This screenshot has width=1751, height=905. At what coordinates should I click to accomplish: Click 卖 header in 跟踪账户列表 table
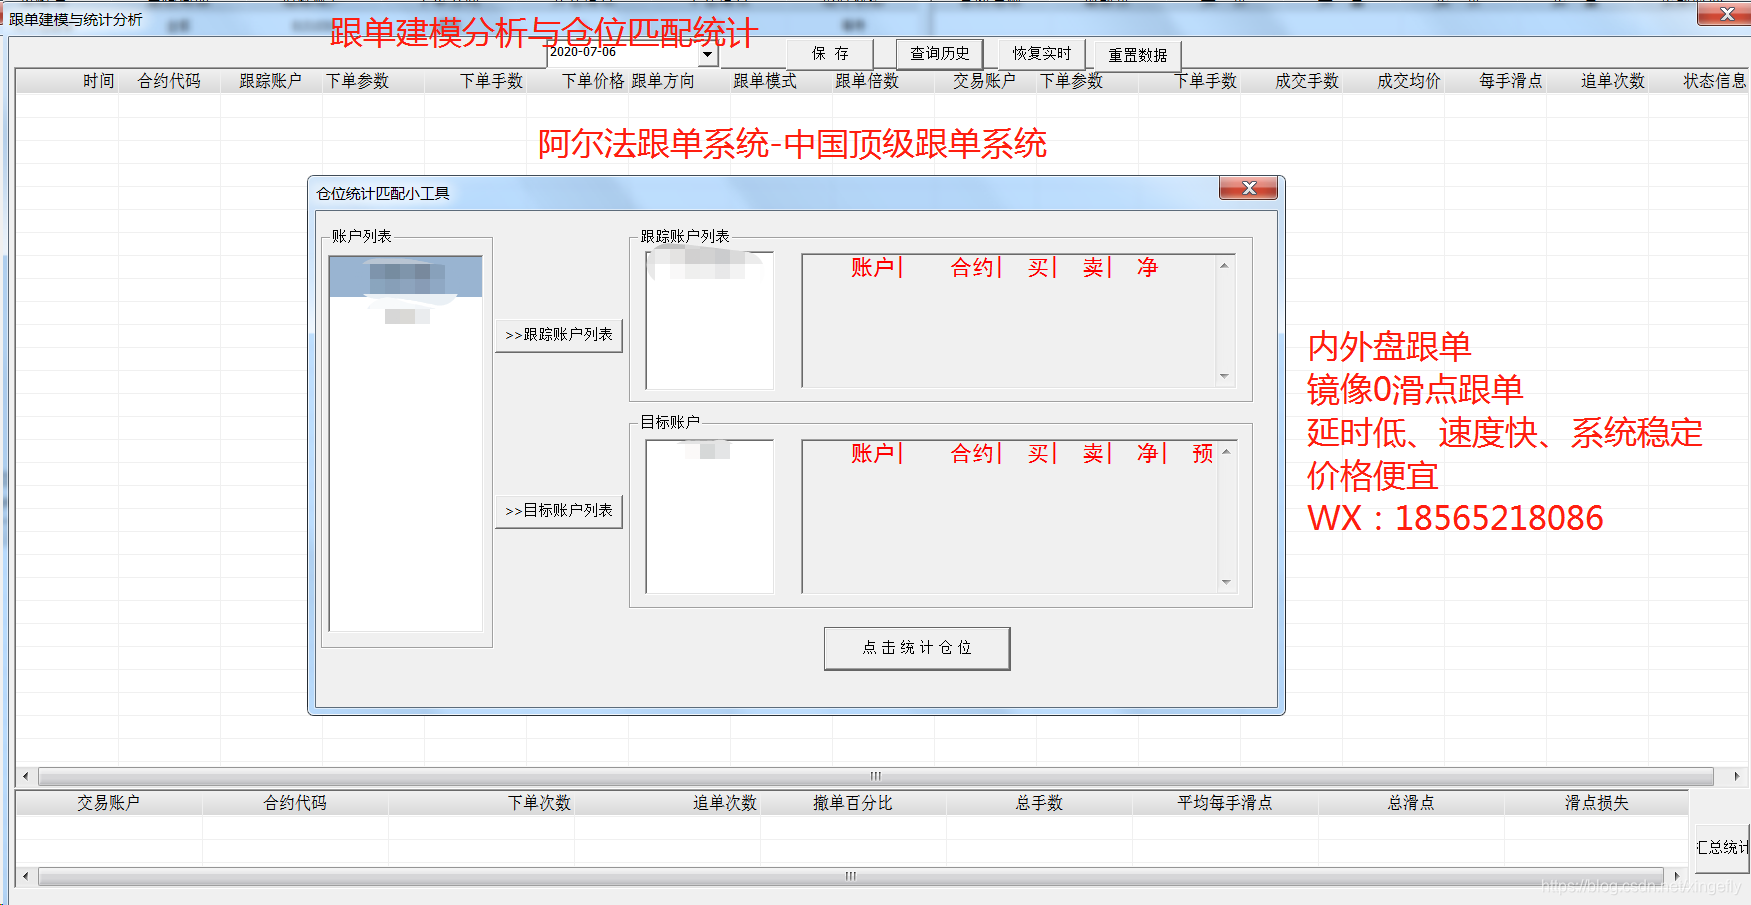[1093, 268]
